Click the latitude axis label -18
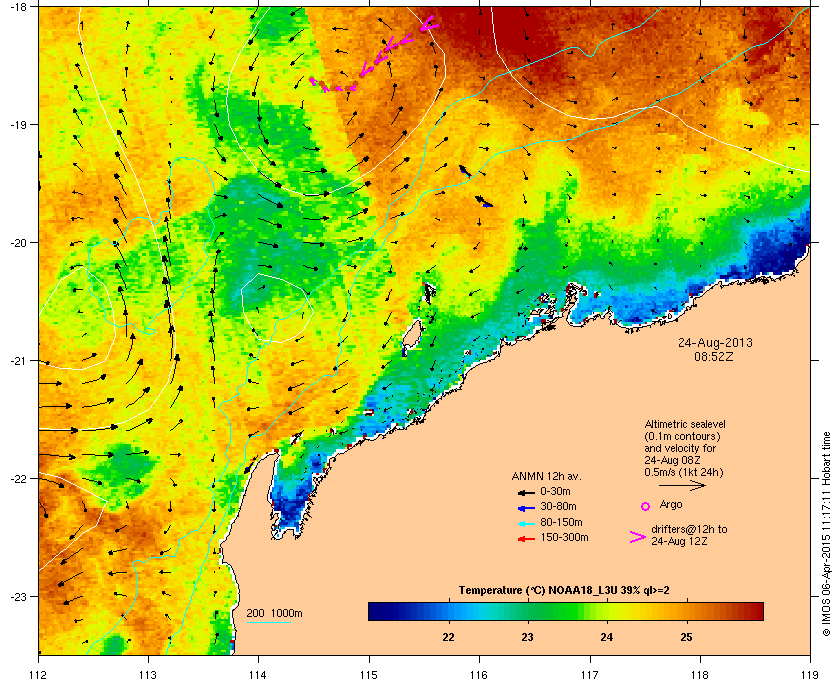This screenshot has width=840, height=680. tap(18, 6)
